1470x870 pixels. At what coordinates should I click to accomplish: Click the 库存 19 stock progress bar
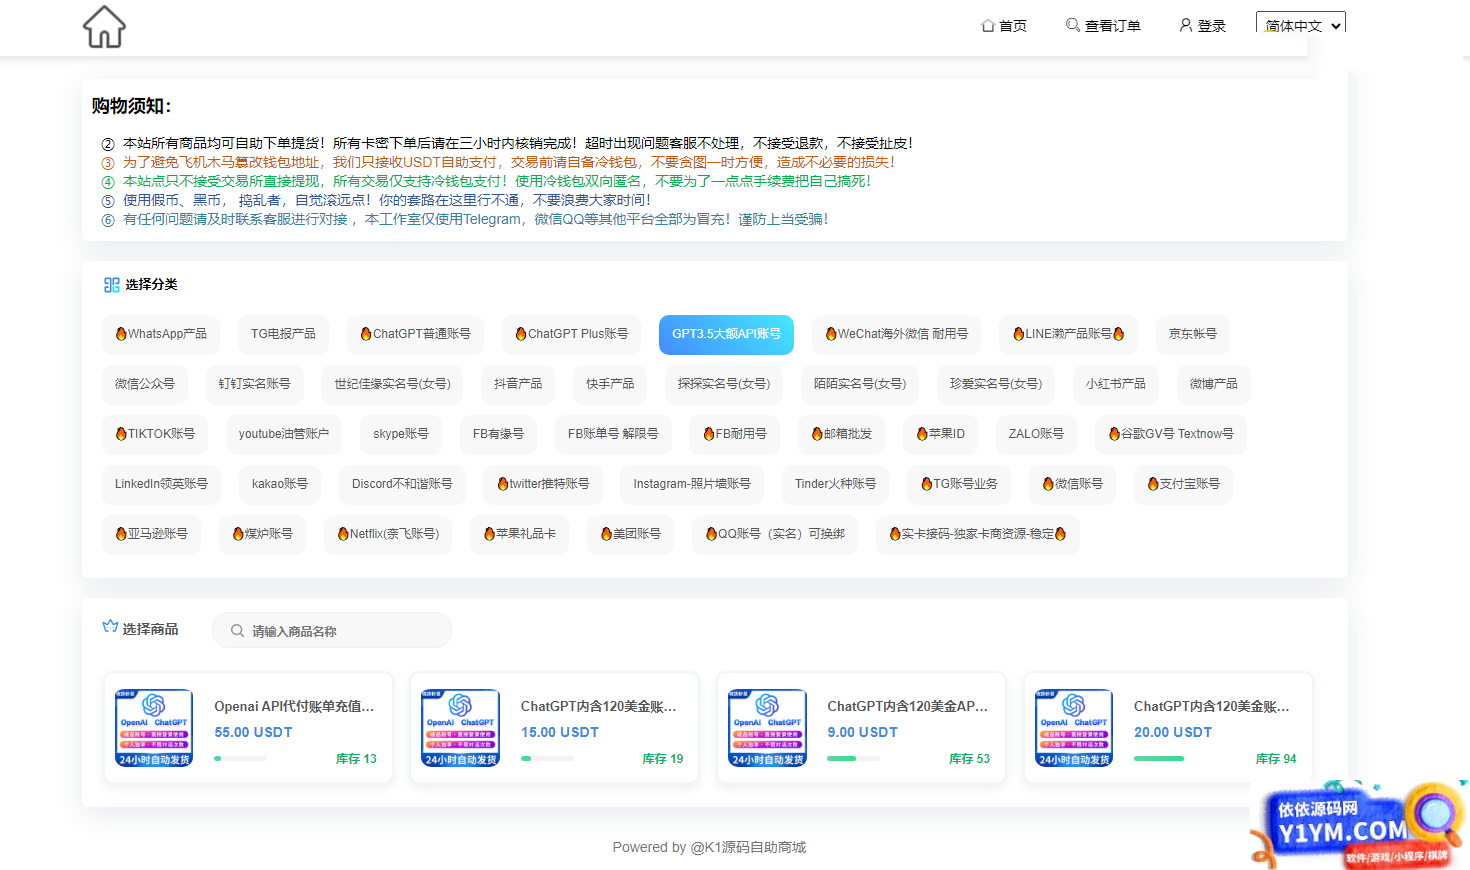[x=547, y=759]
